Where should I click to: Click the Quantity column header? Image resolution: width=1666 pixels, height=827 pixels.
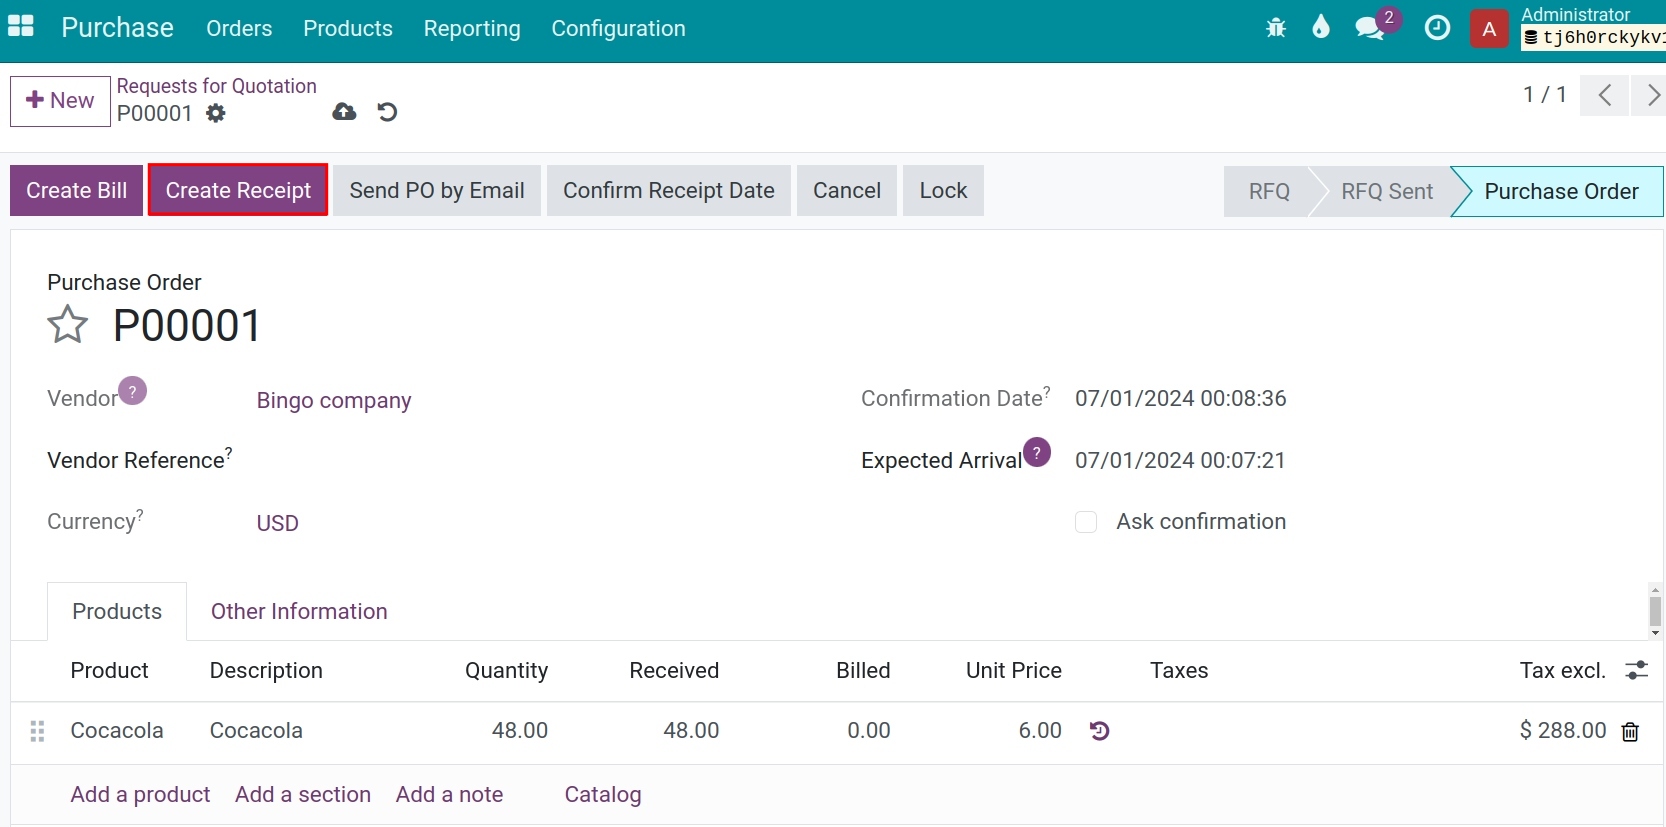click(506, 670)
